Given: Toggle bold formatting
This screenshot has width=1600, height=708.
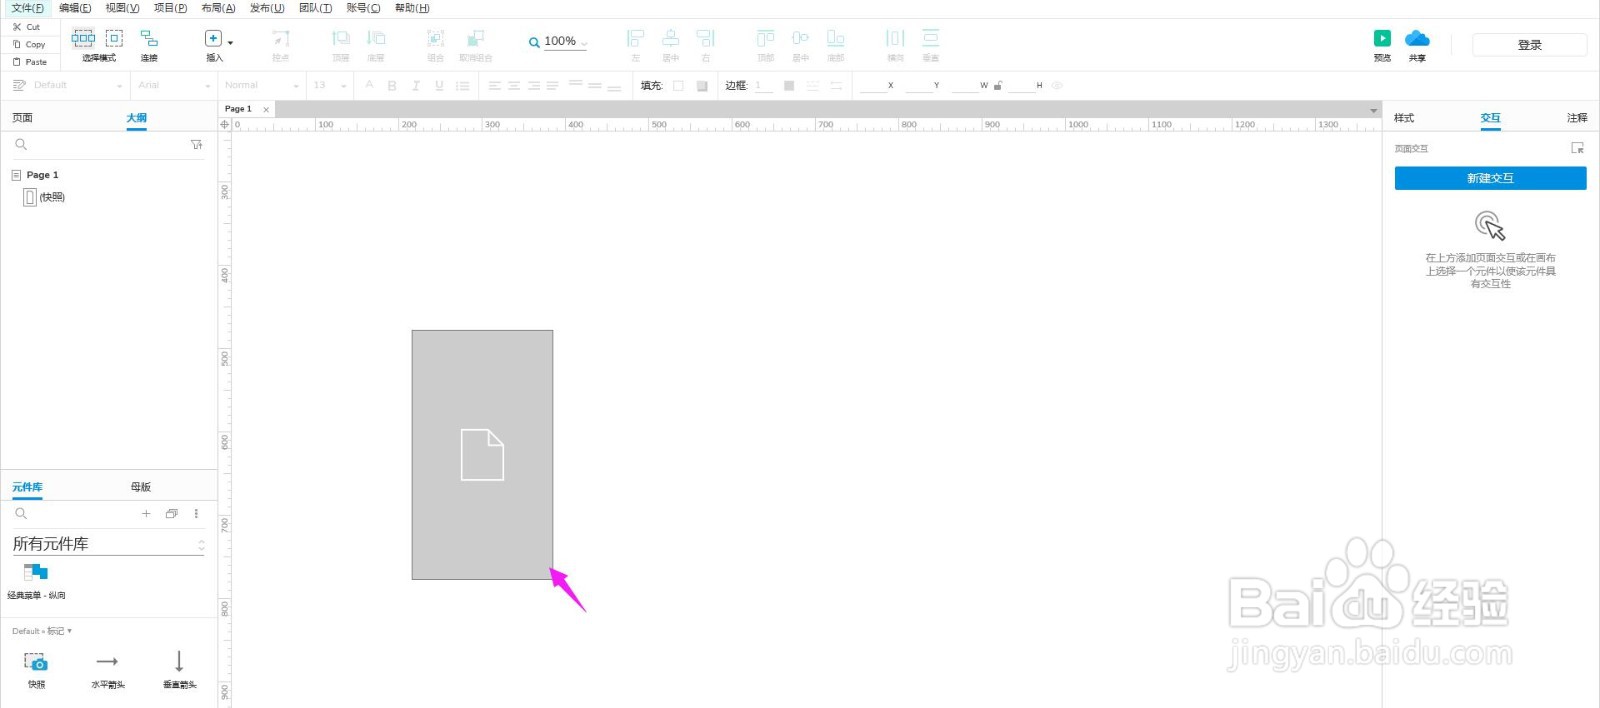Looking at the screenshot, I should 392,86.
